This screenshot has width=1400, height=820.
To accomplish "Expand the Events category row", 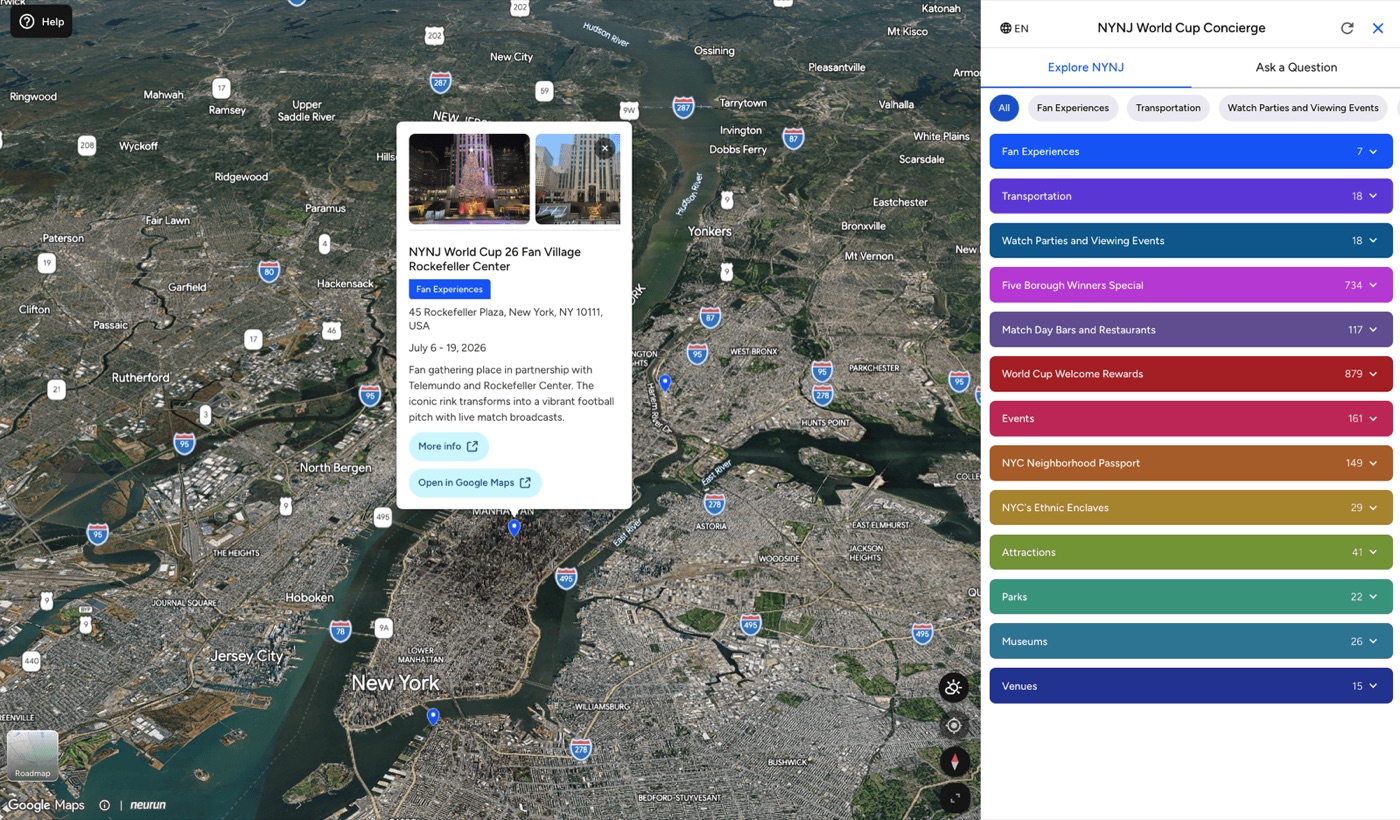I will click(x=1191, y=419).
